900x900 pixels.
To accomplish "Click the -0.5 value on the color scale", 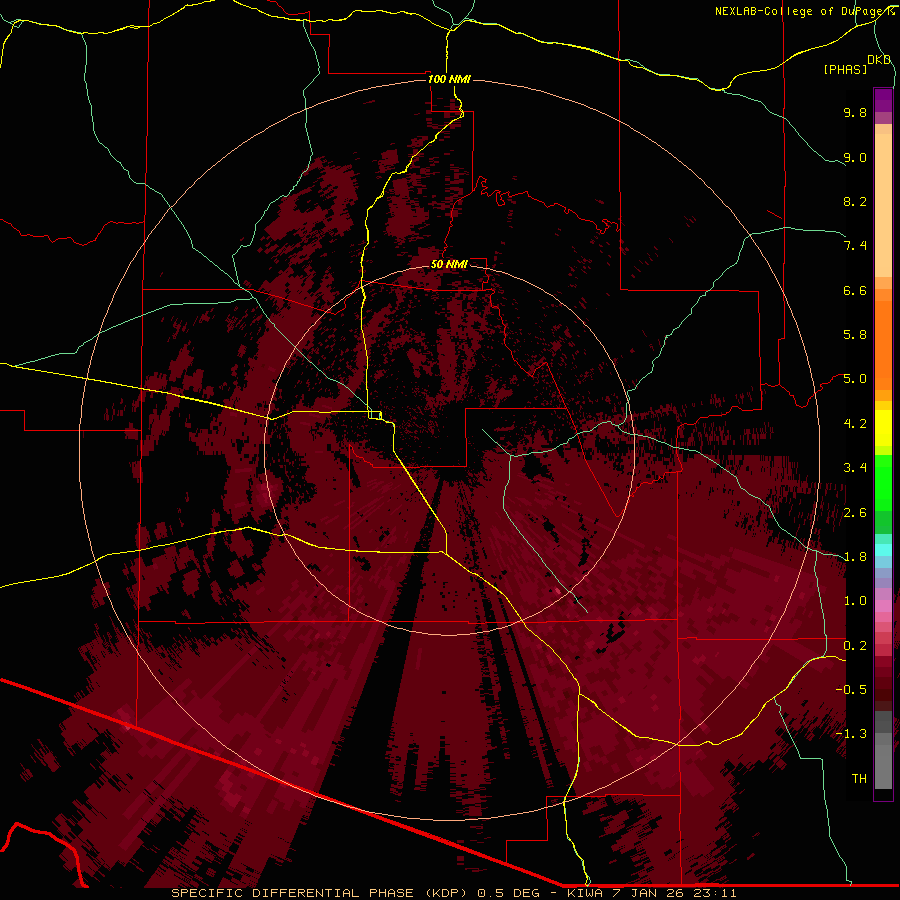I will click(851, 690).
